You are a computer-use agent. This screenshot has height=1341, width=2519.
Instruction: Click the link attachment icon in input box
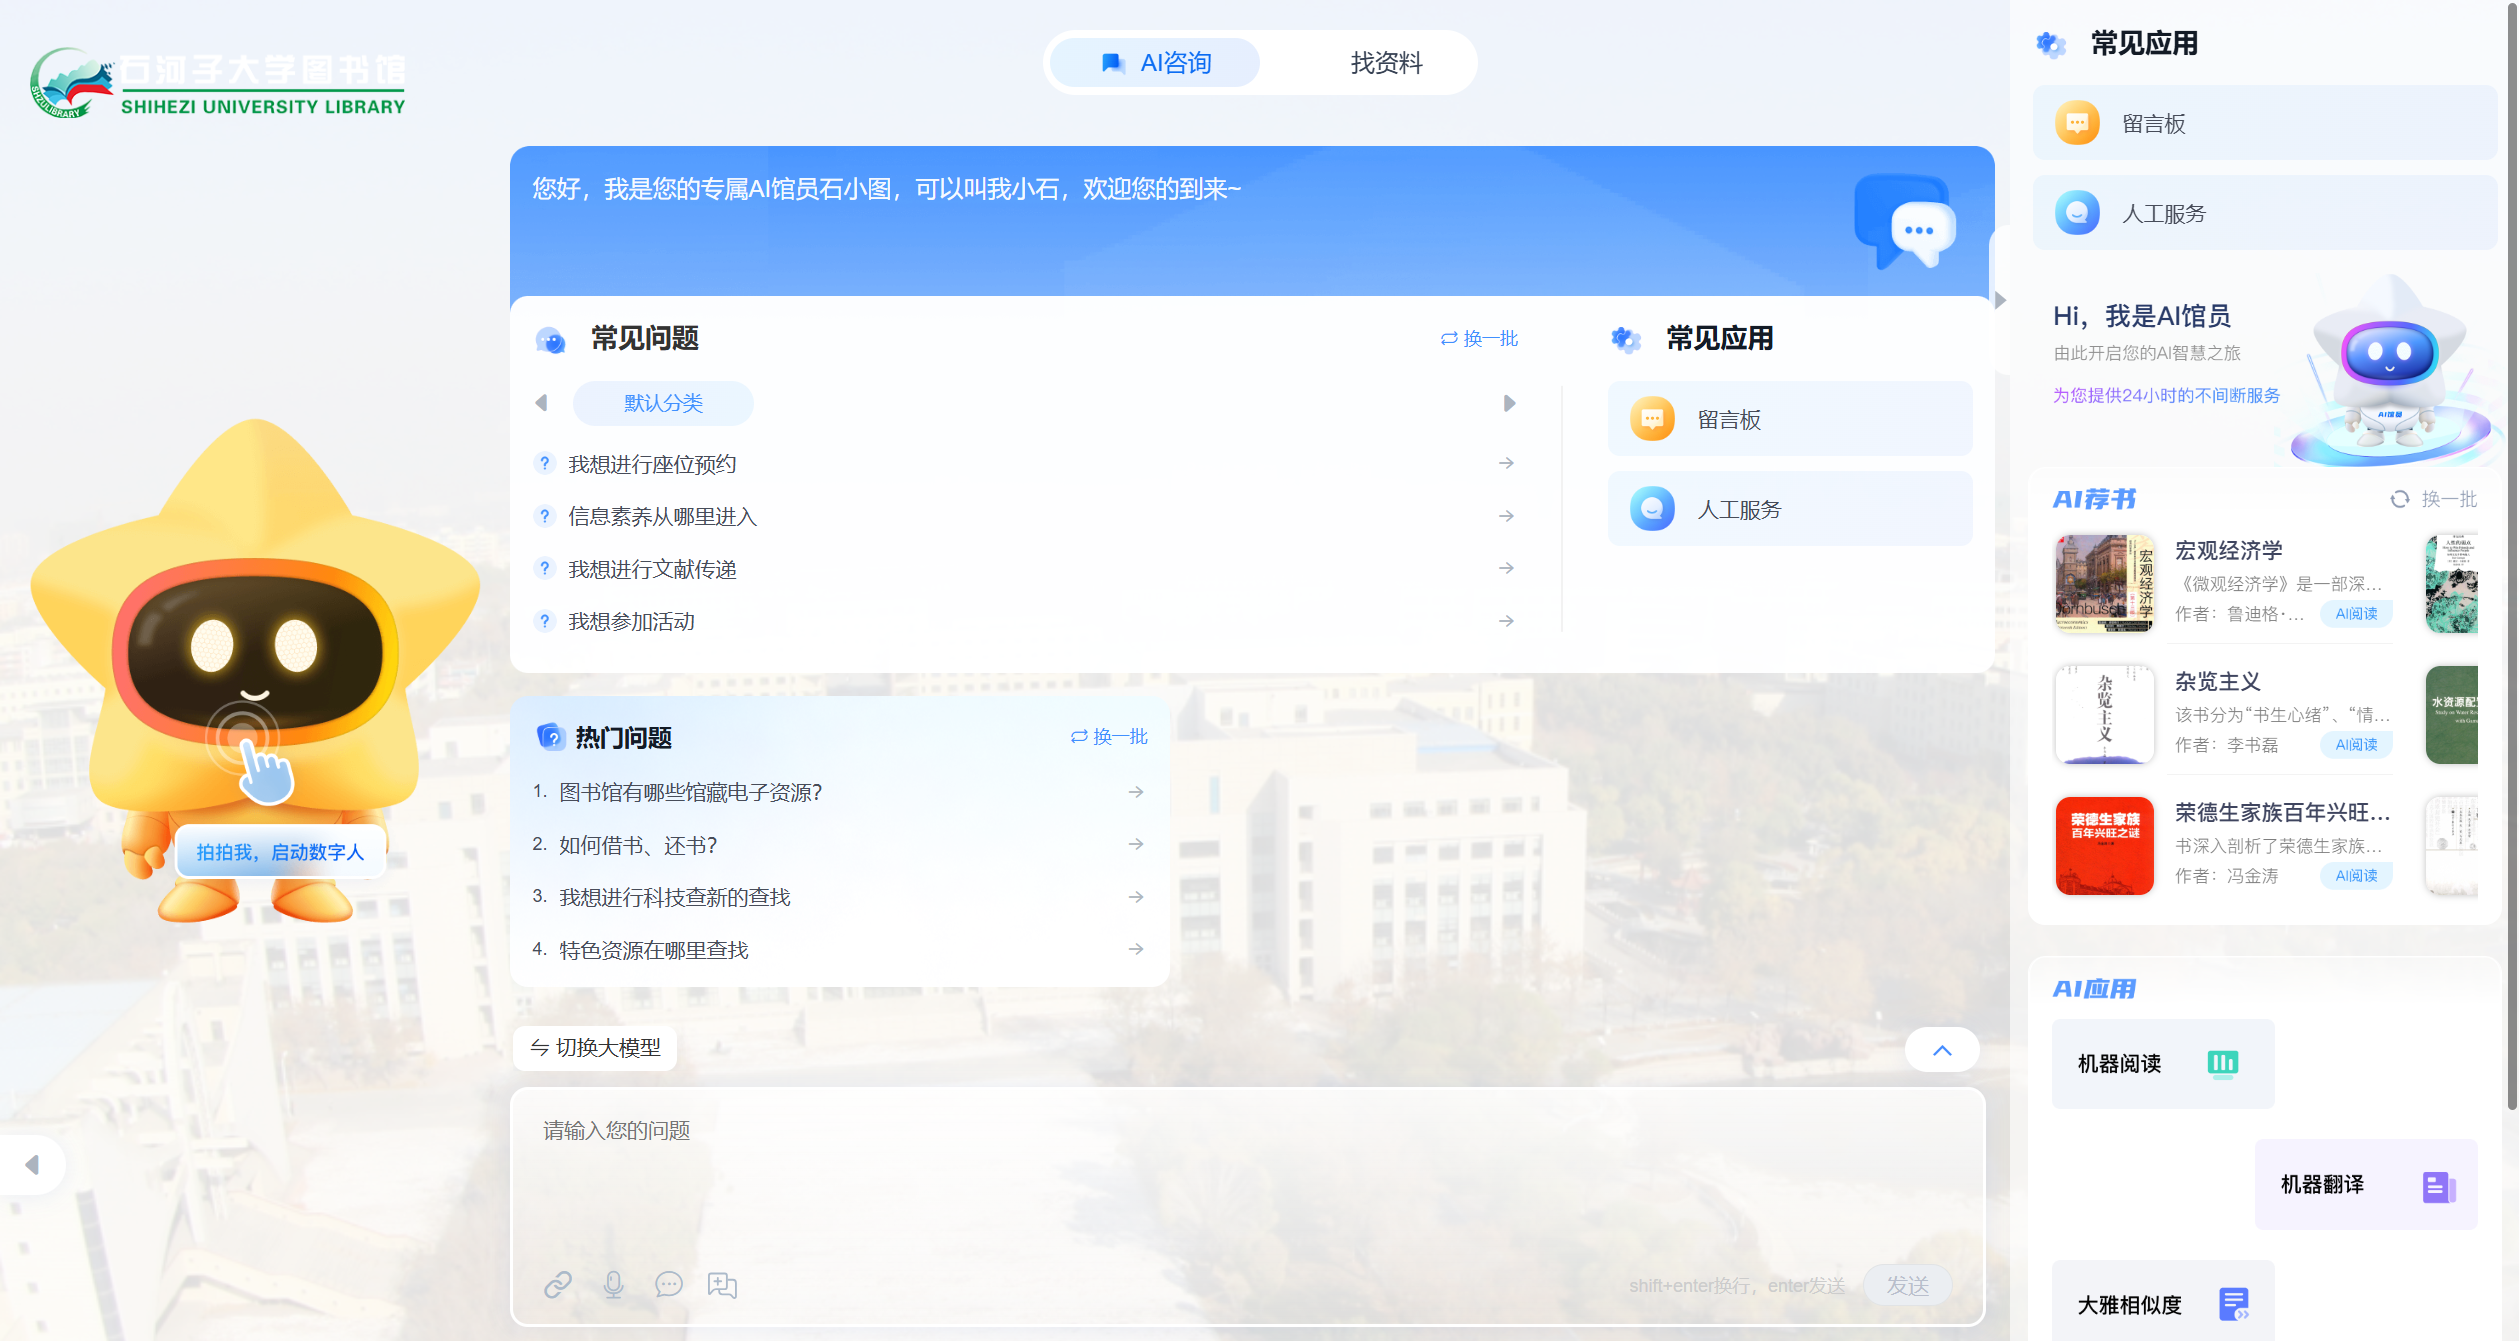pos(558,1284)
